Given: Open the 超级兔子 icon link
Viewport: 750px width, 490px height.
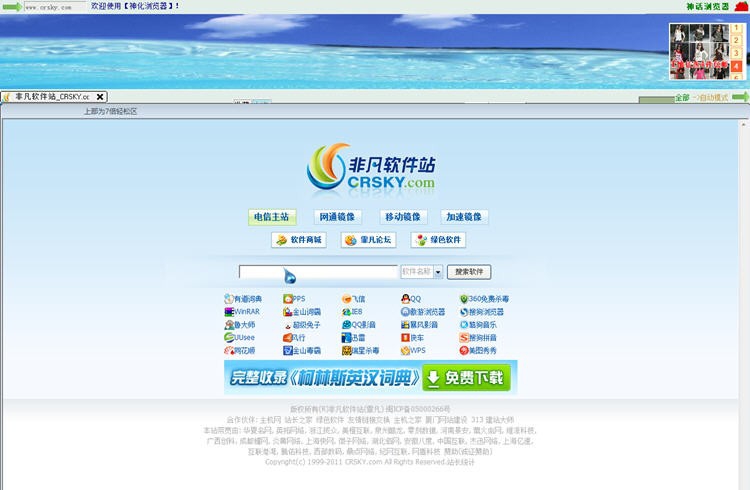Looking at the screenshot, I should (x=302, y=325).
